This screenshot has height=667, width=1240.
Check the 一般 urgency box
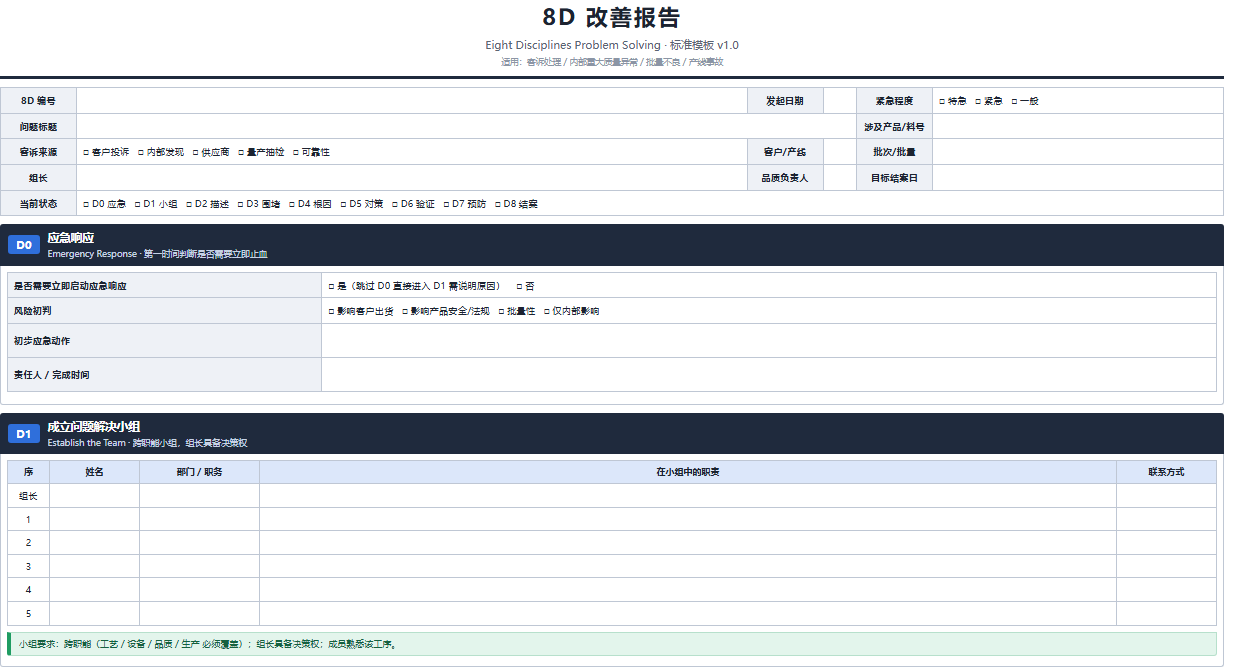tap(1014, 101)
